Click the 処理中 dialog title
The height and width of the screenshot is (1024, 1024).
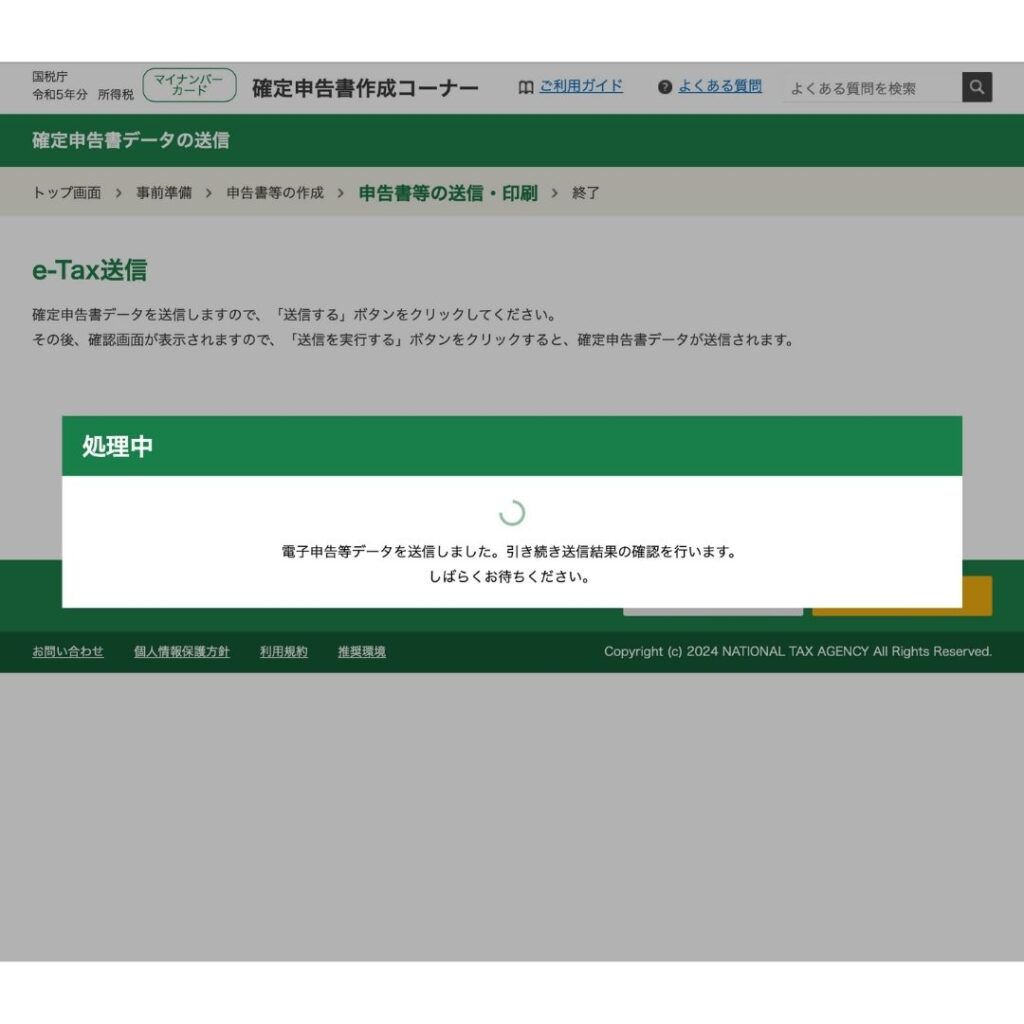tap(118, 446)
